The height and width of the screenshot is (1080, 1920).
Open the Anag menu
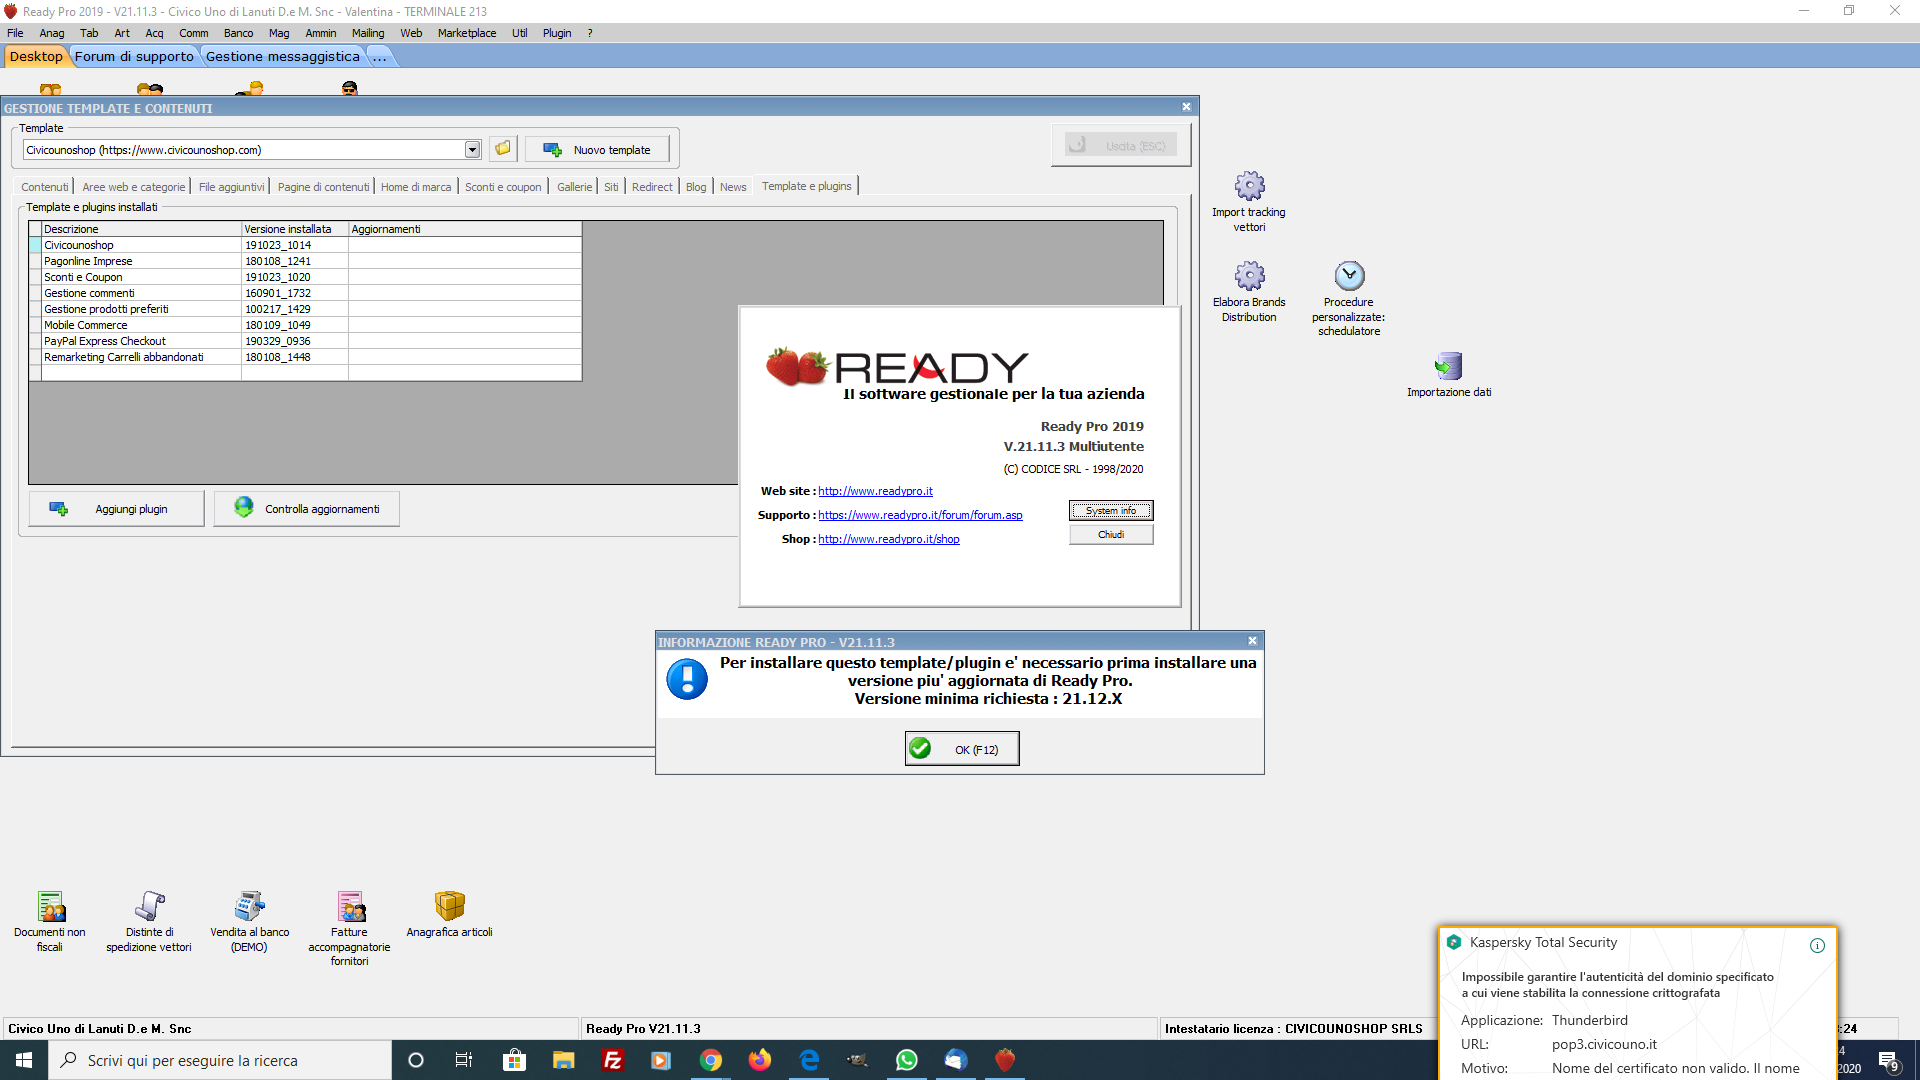click(52, 33)
